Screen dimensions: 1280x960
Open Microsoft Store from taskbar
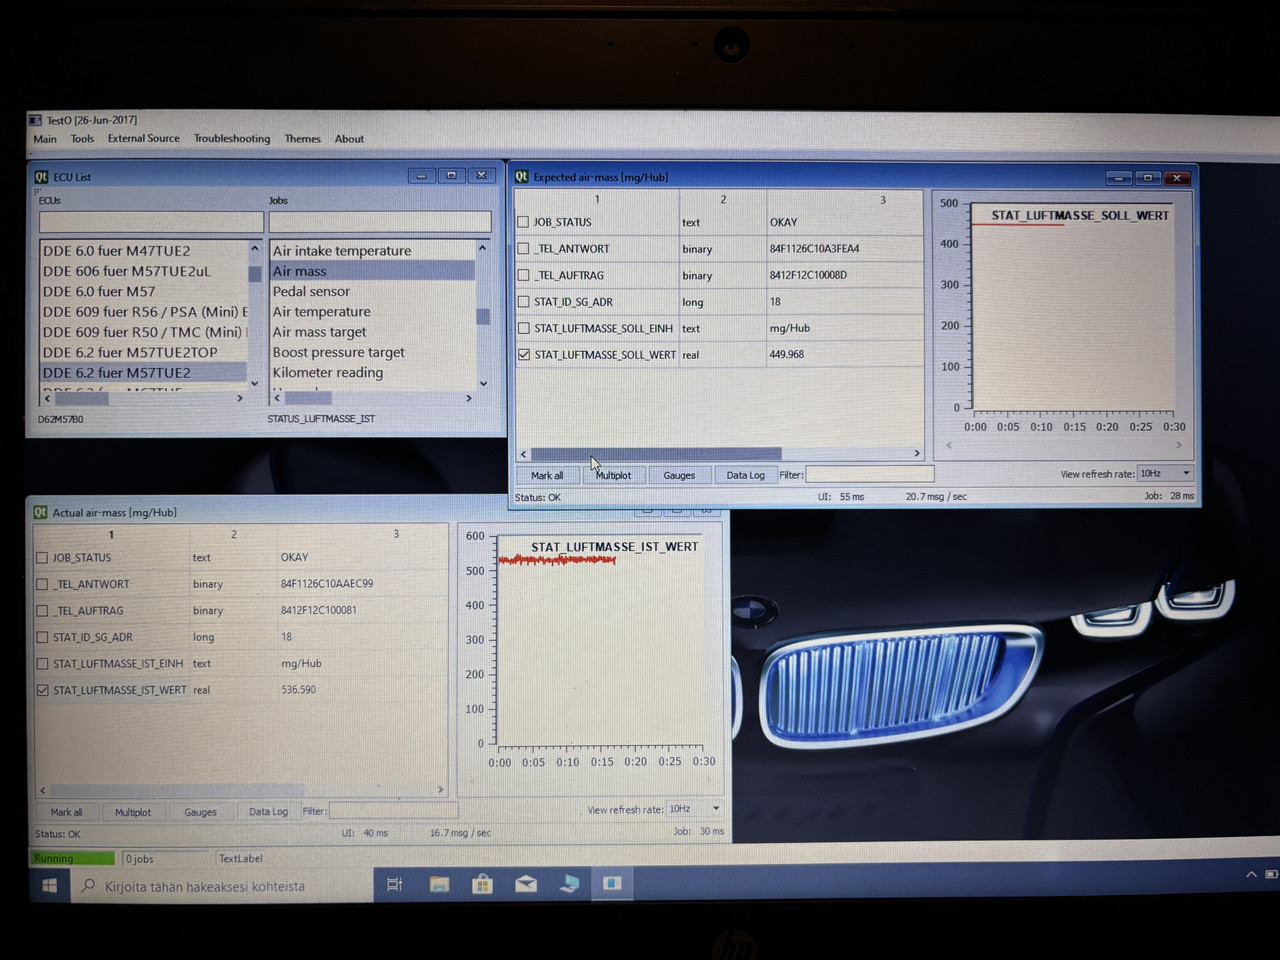coord(482,884)
